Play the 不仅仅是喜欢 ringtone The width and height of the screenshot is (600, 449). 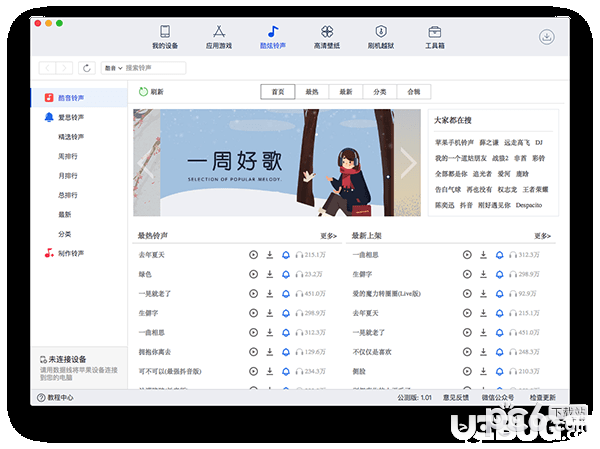click(467, 352)
